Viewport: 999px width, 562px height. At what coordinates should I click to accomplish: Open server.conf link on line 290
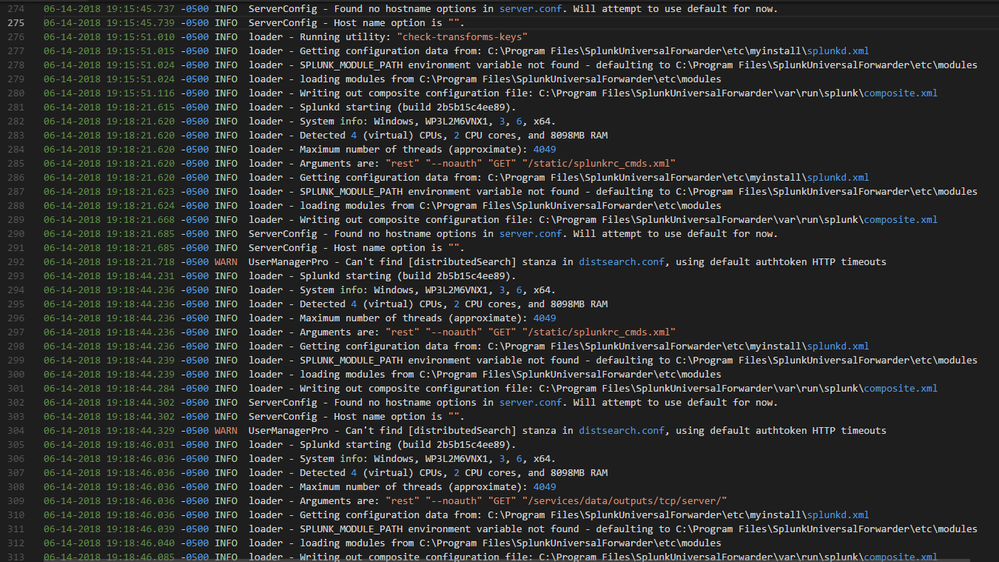(532, 234)
